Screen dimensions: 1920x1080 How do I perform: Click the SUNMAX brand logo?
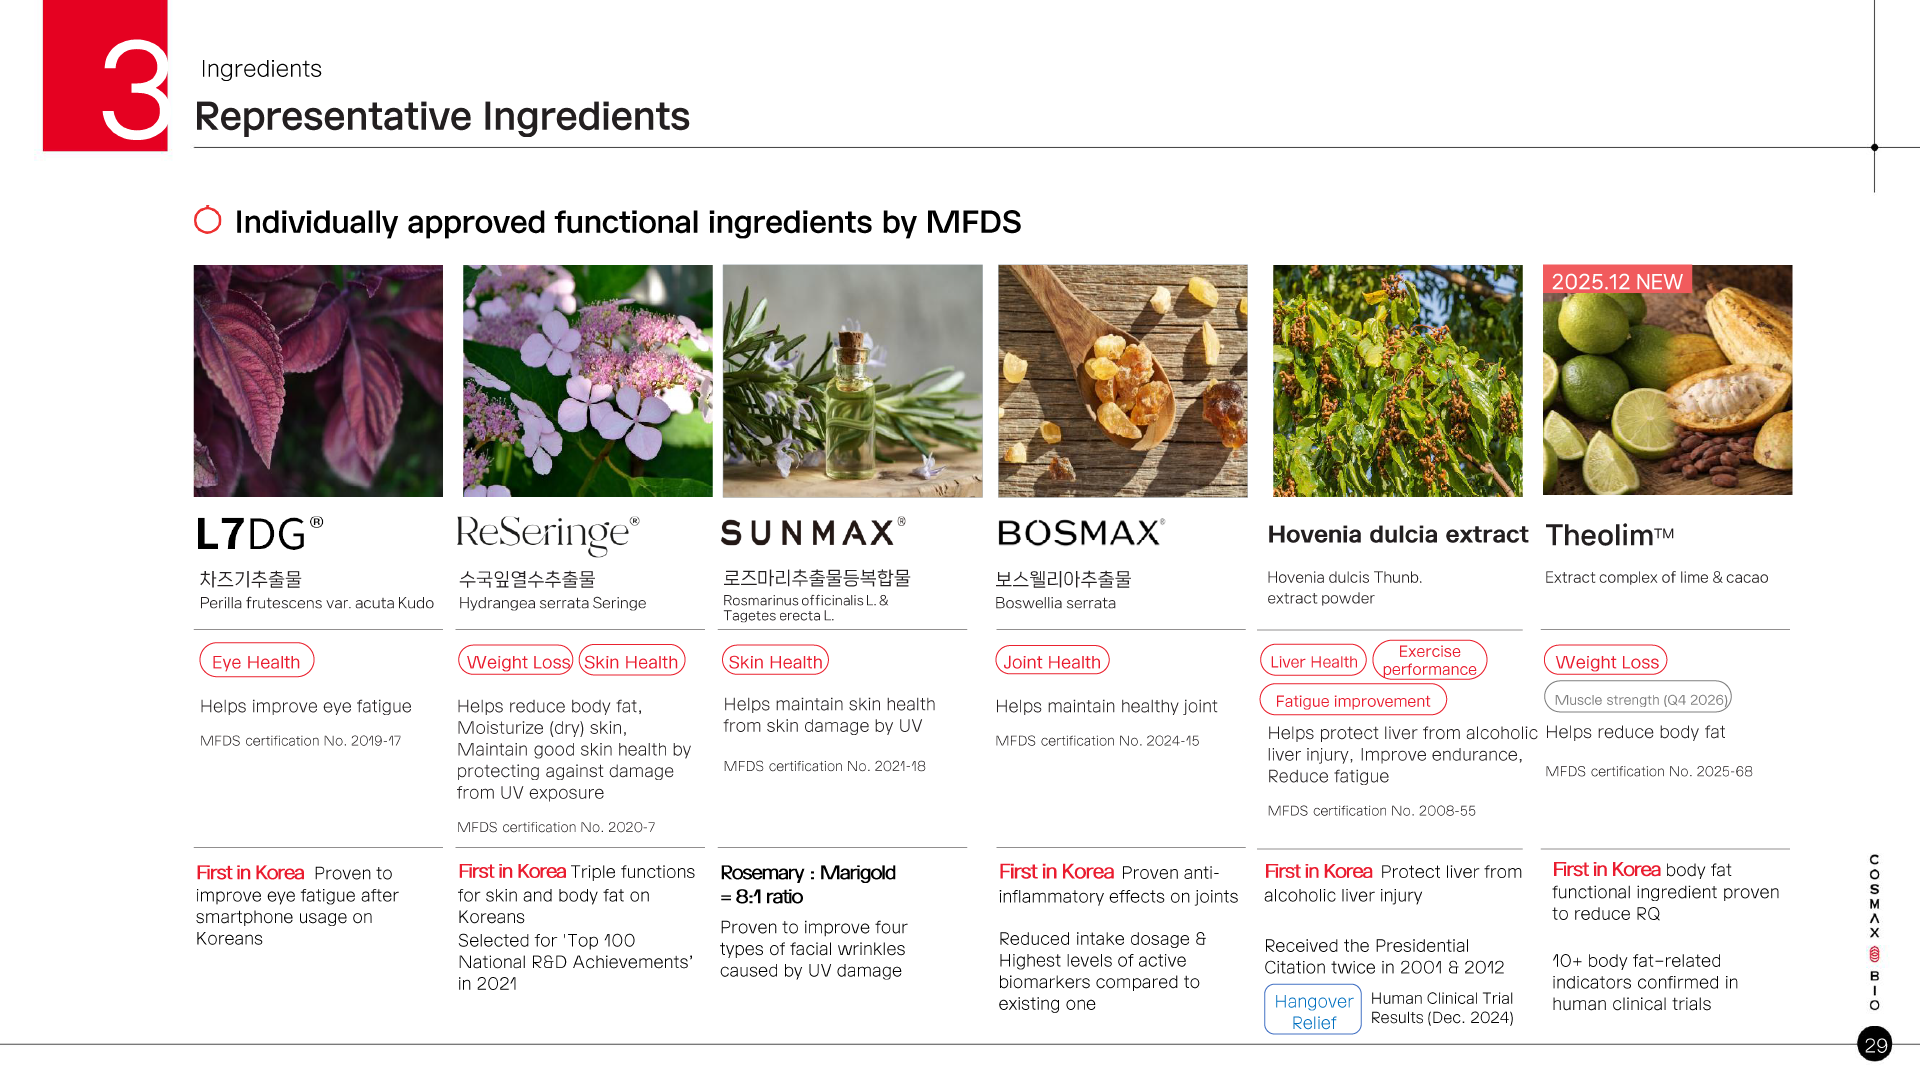(x=813, y=532)
